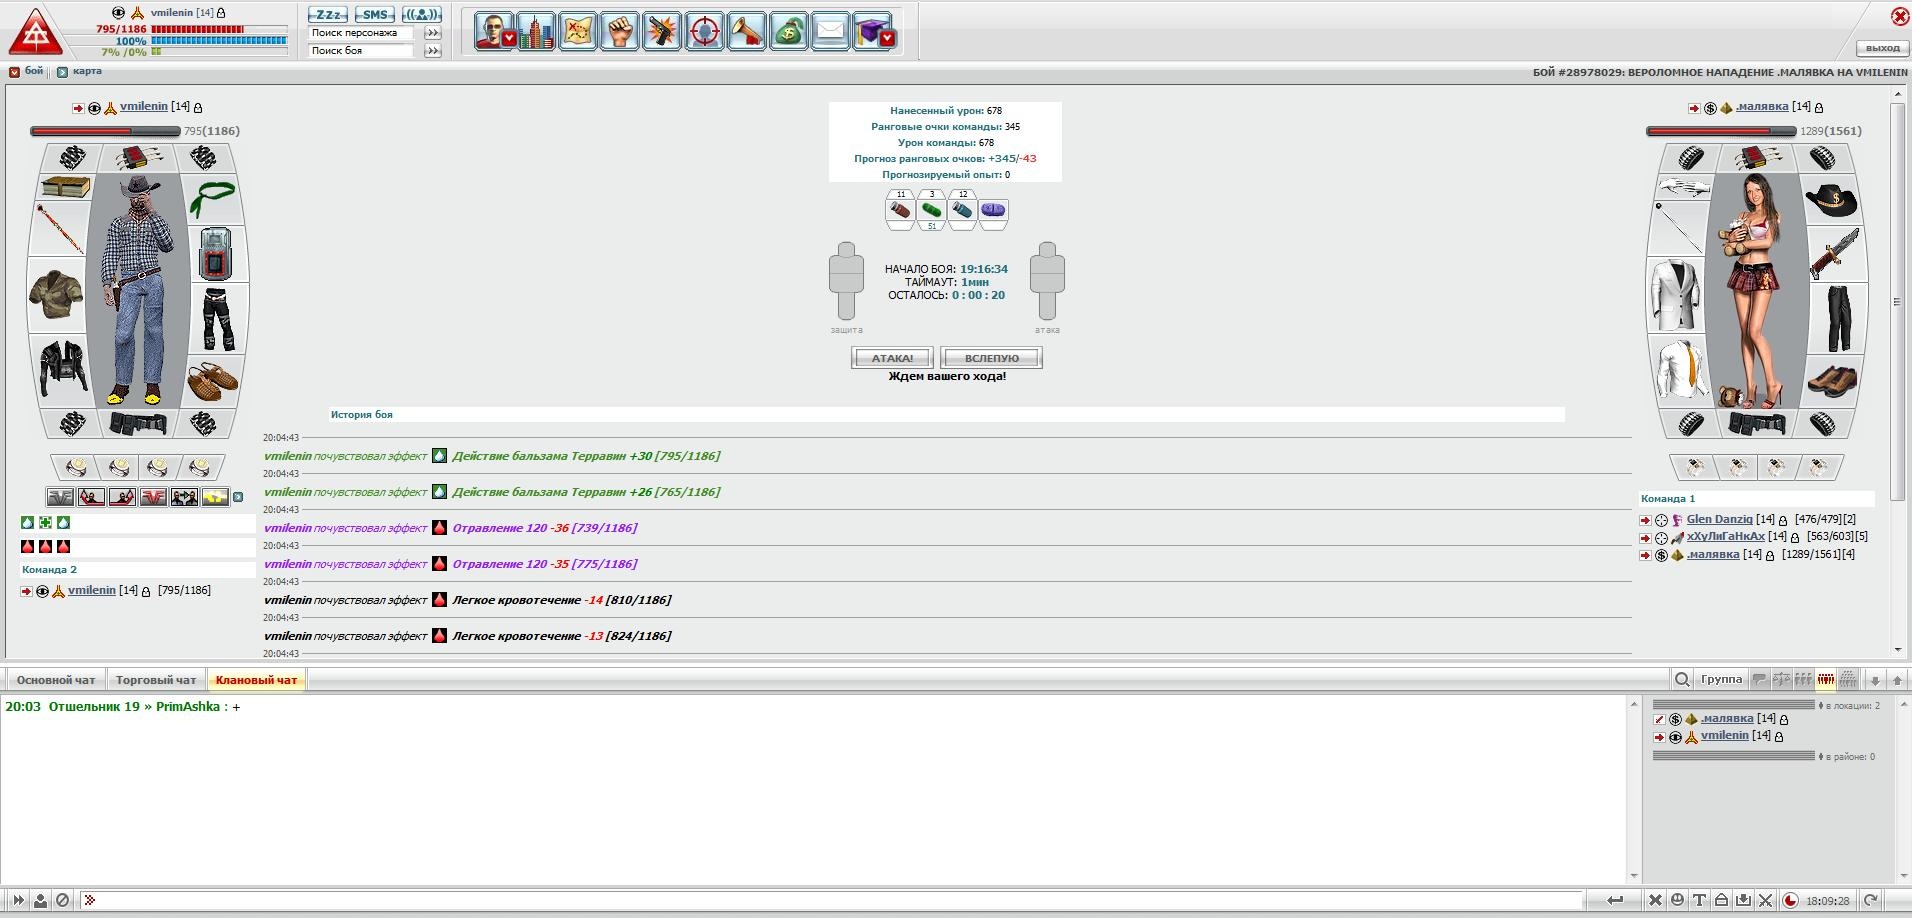1912x918 pixels.
Task: Click the combat knife slot on .малявка
Action: (1834, 253)
